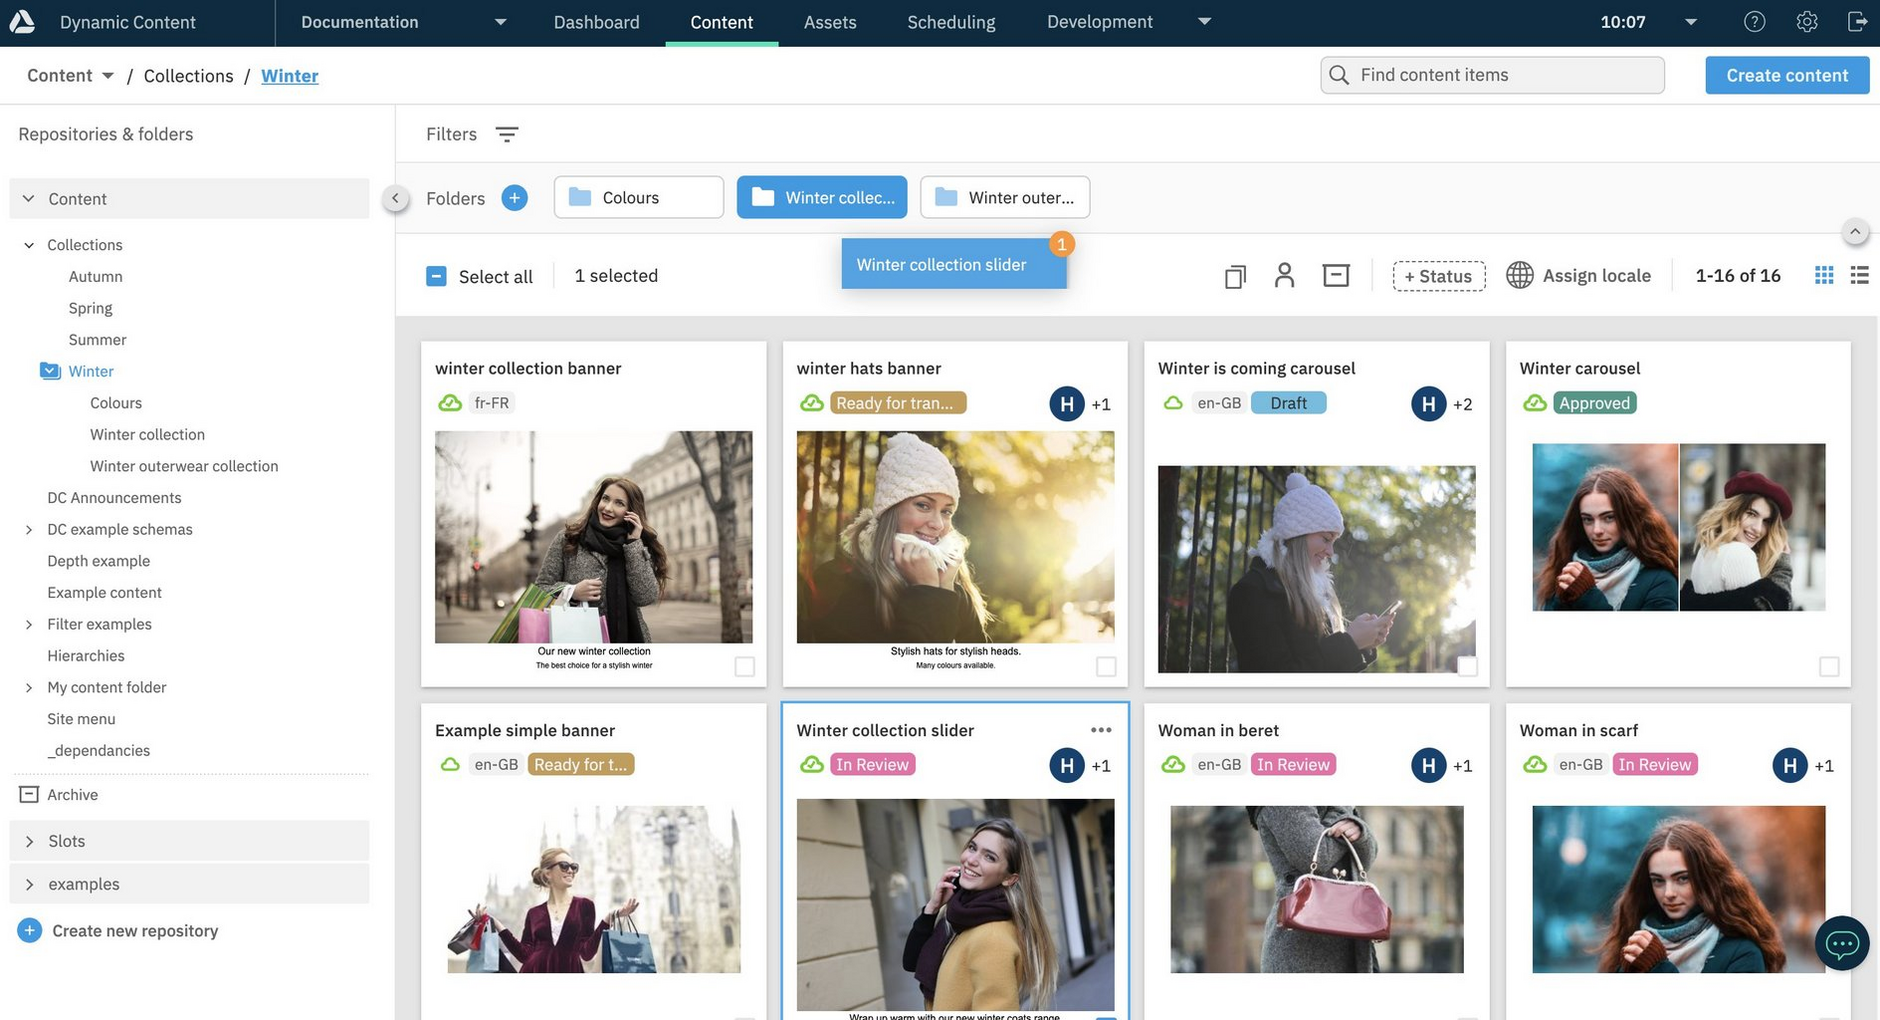
Task: Click the archive icon in selection toolbar
Action: click(x=1336, y=275)
